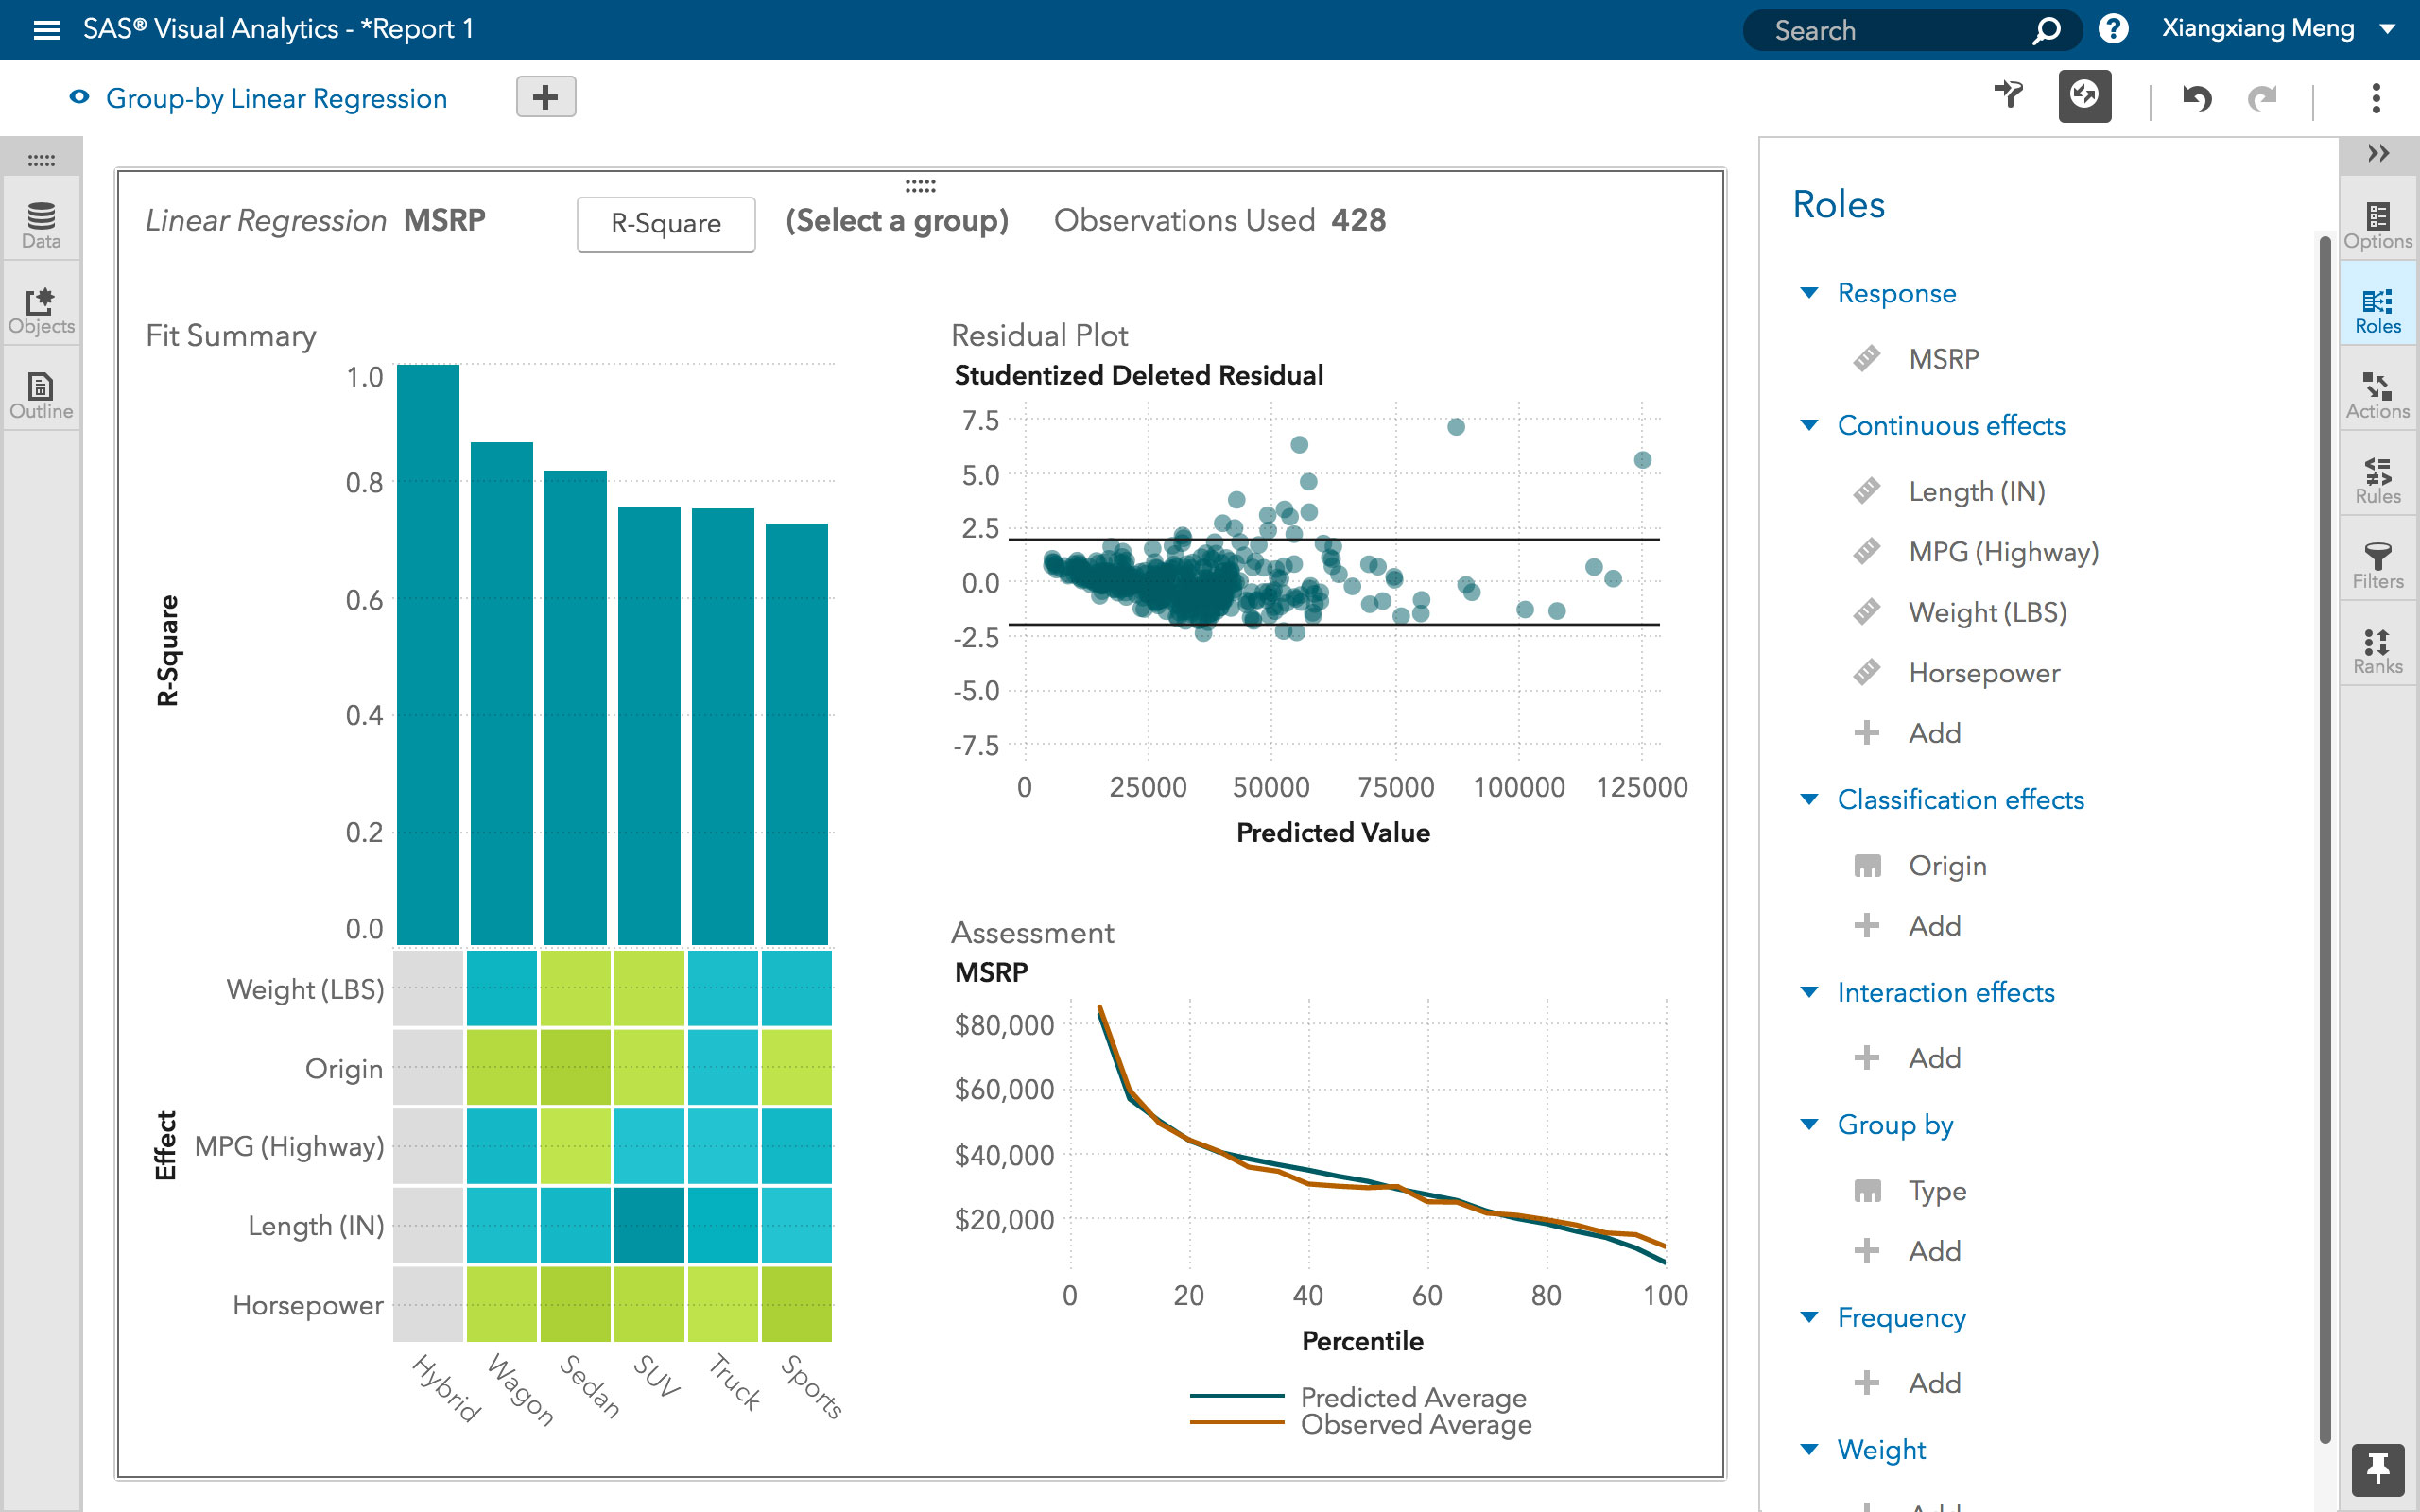Open the hamburger main menu
The image size is (2420, 1512).
(x=47, y=29)
